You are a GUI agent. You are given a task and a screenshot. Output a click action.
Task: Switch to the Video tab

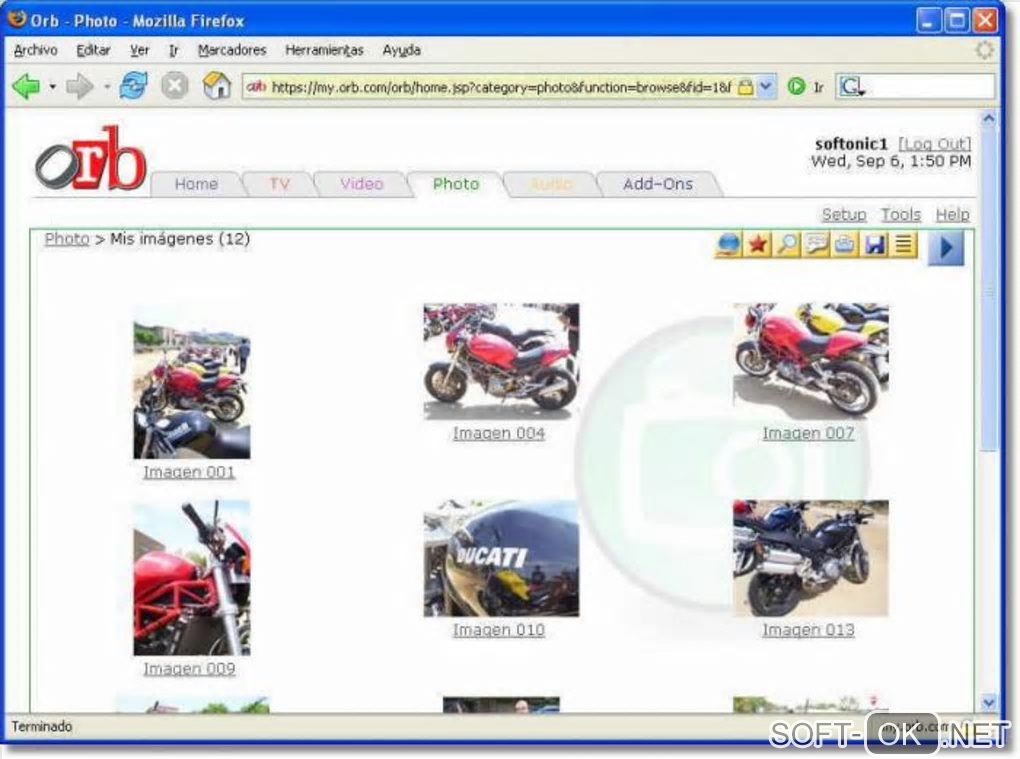(362, 184)
